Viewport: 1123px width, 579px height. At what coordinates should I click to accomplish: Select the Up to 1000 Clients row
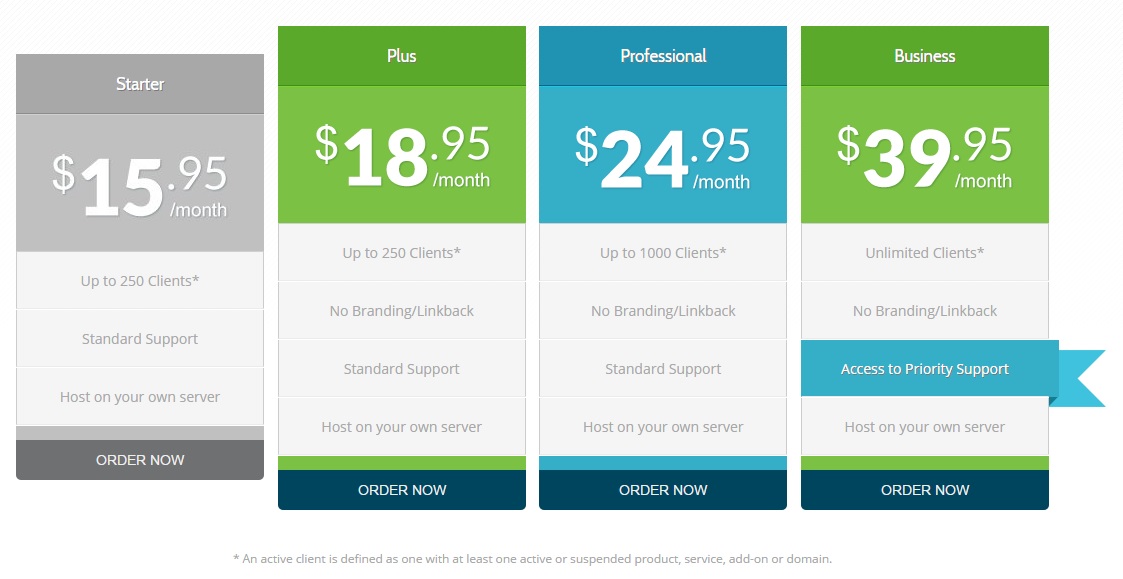(x=663, y=253)
